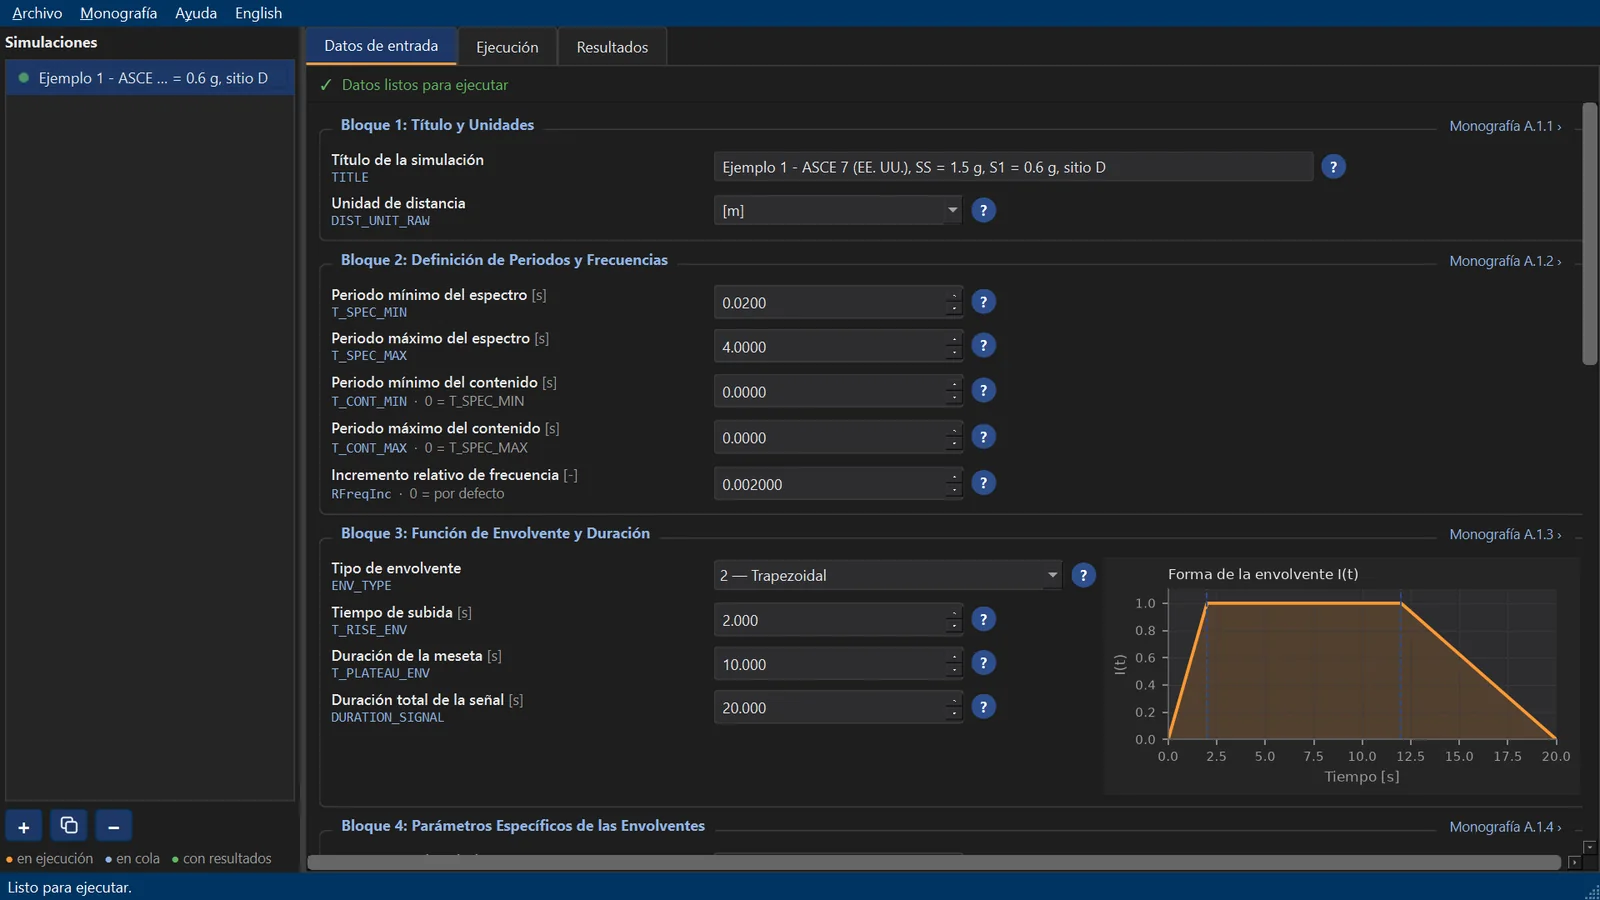Select Ejemplo 1 simulation in the list
Viewport: 1600px width, 900px height.
click(150, 78)
